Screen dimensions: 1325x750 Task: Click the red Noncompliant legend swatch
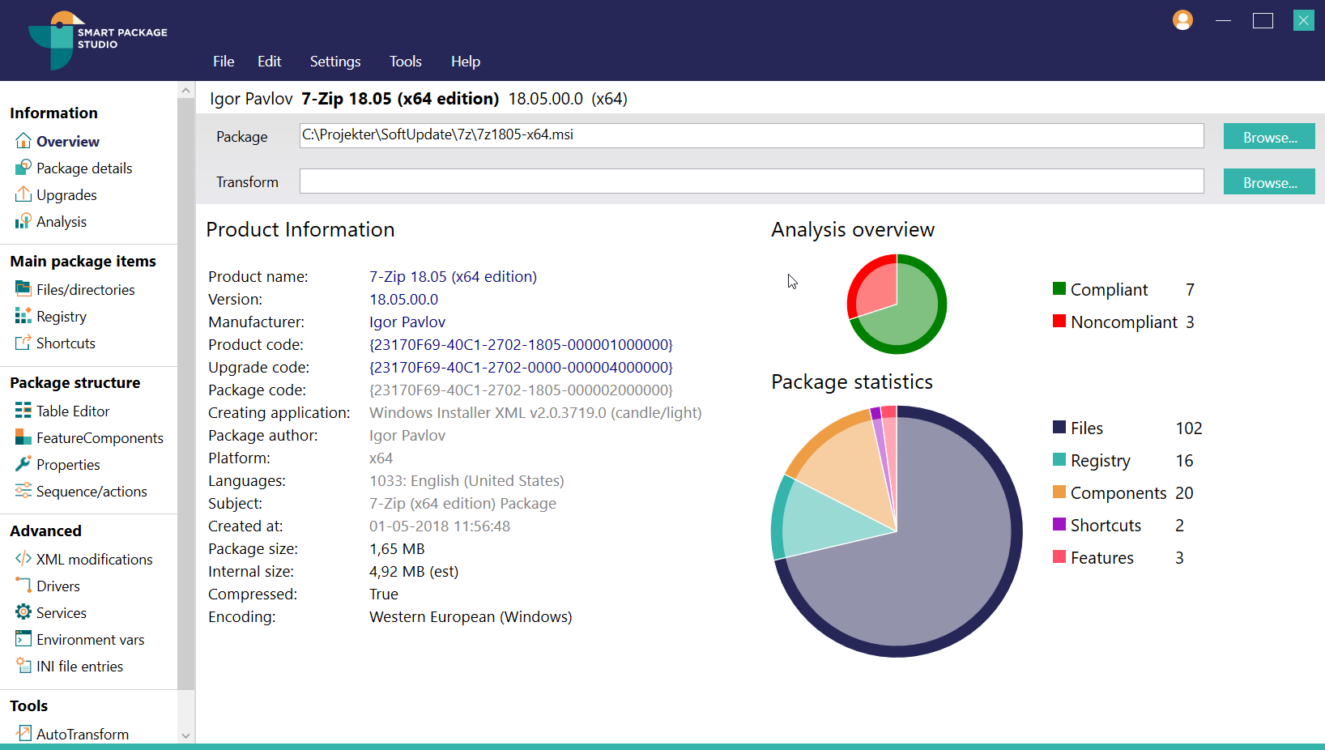[x=1059, y=321]
